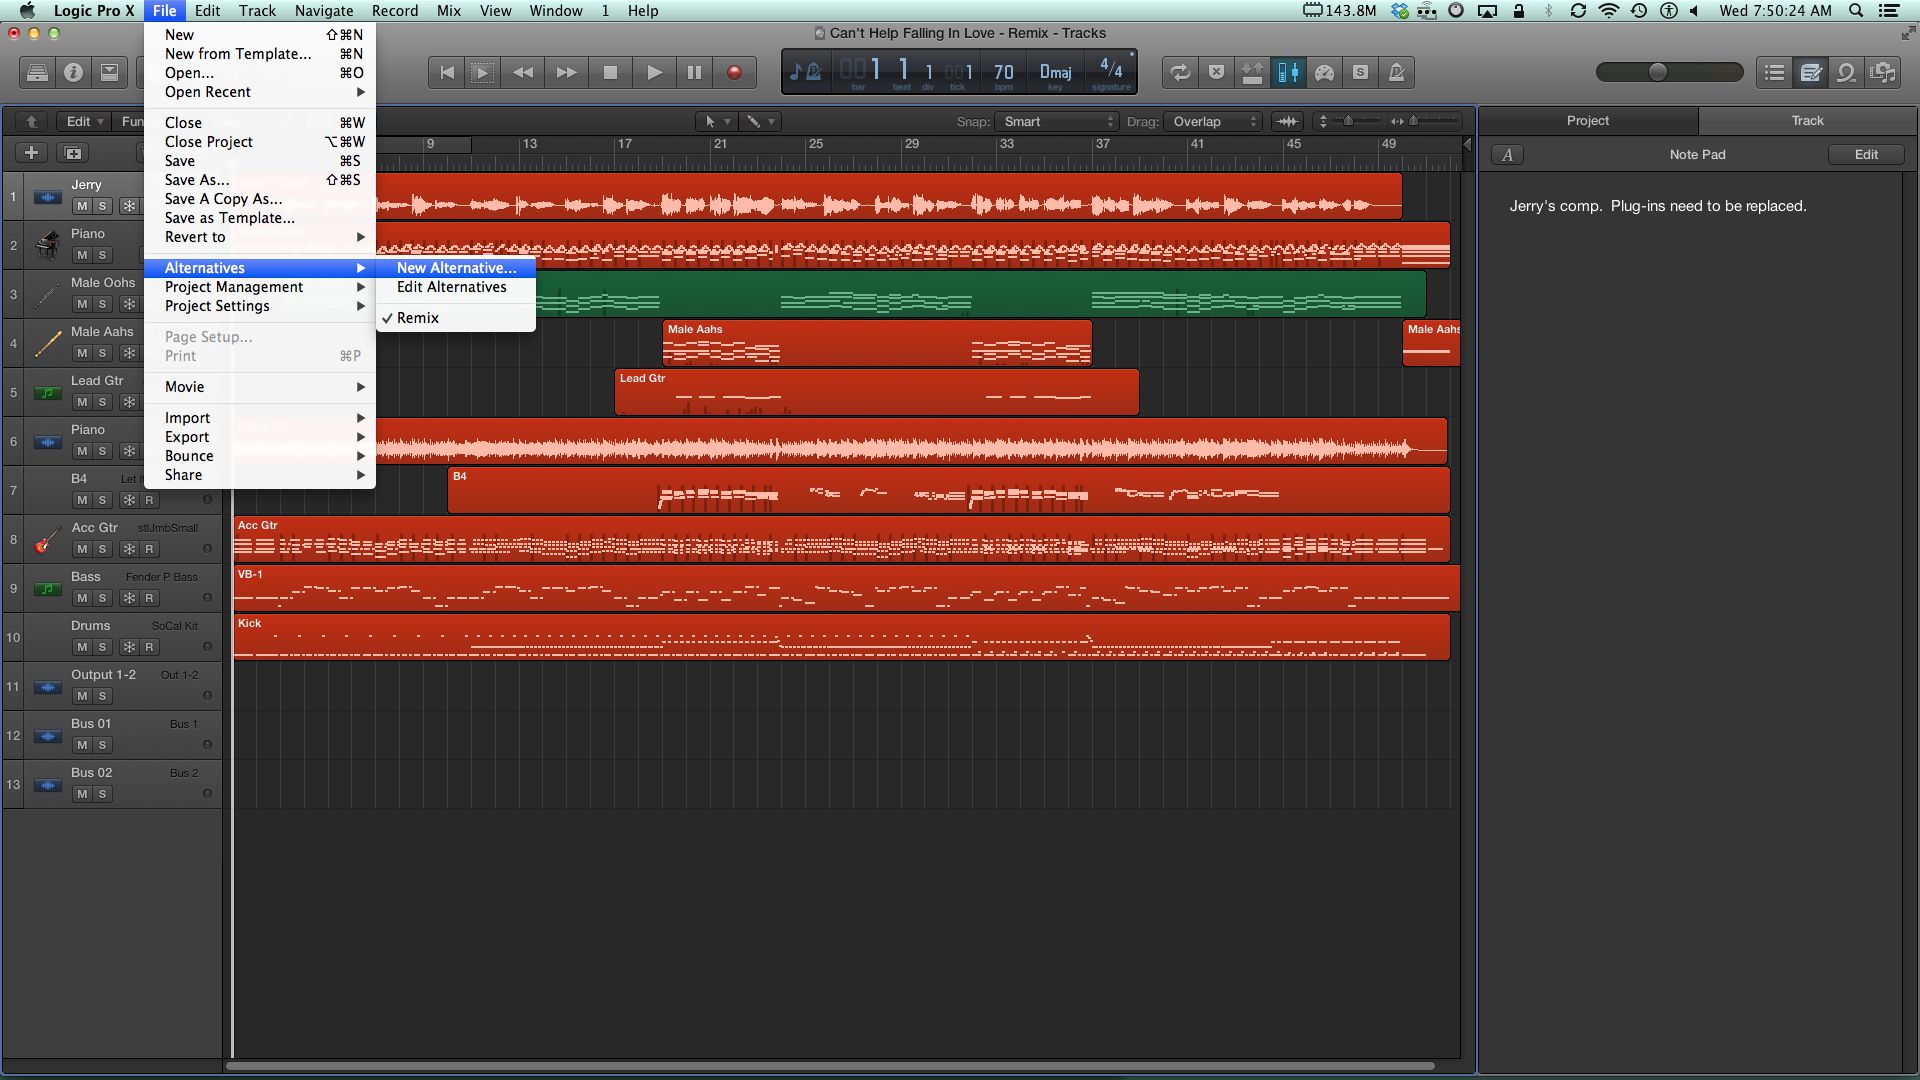Stop playback with the Stop button
This screenshot has width=1920, height=1080.
(610, 72)
